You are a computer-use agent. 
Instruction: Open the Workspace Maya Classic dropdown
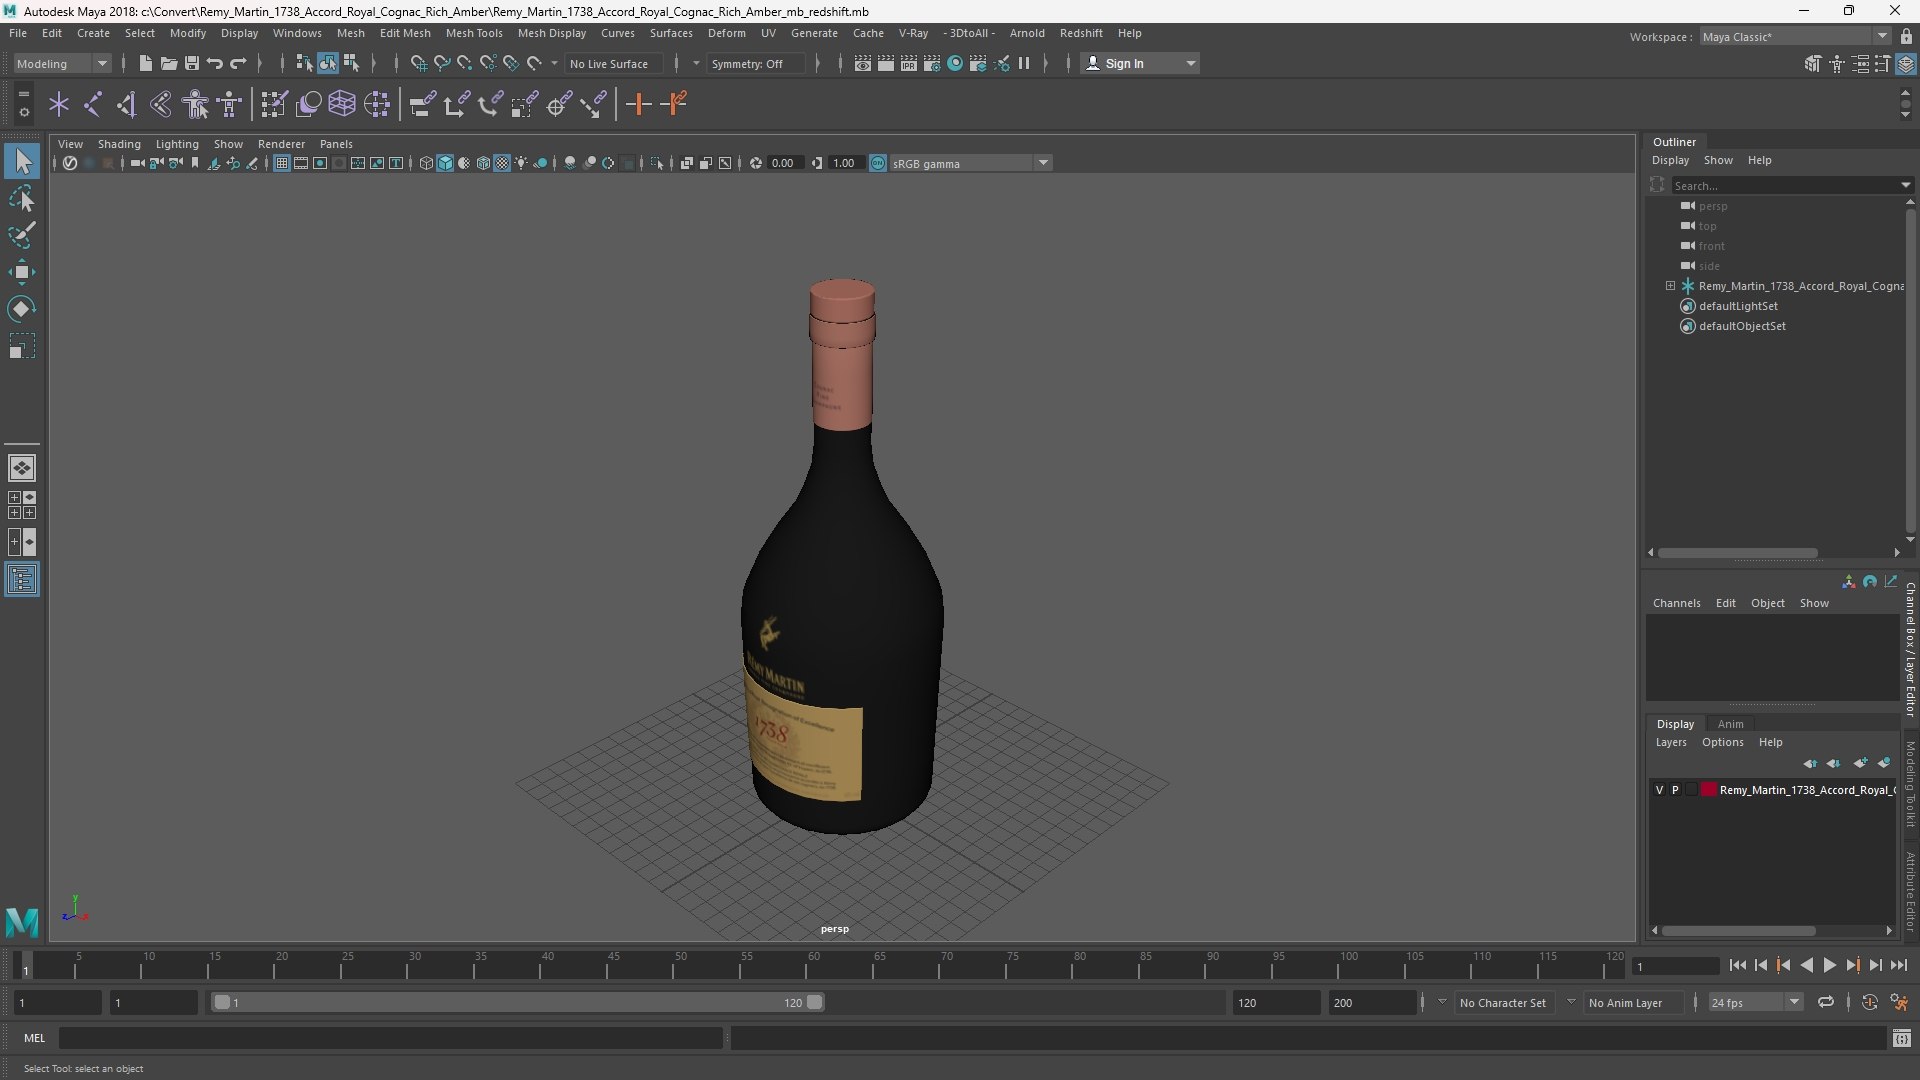[x=1795, y=36]
